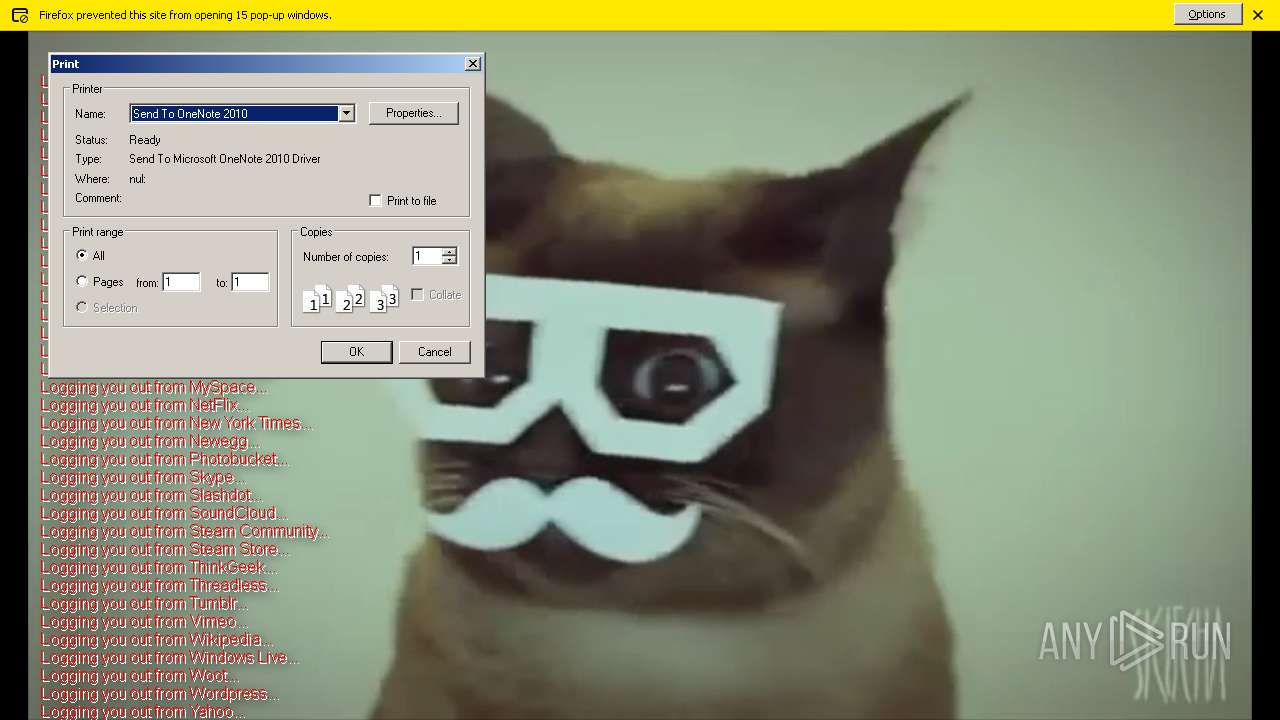The image size is (1280, 720).
Task: Dismiss the Firefox popup notification bar
Action: (x=1258, y=15)
